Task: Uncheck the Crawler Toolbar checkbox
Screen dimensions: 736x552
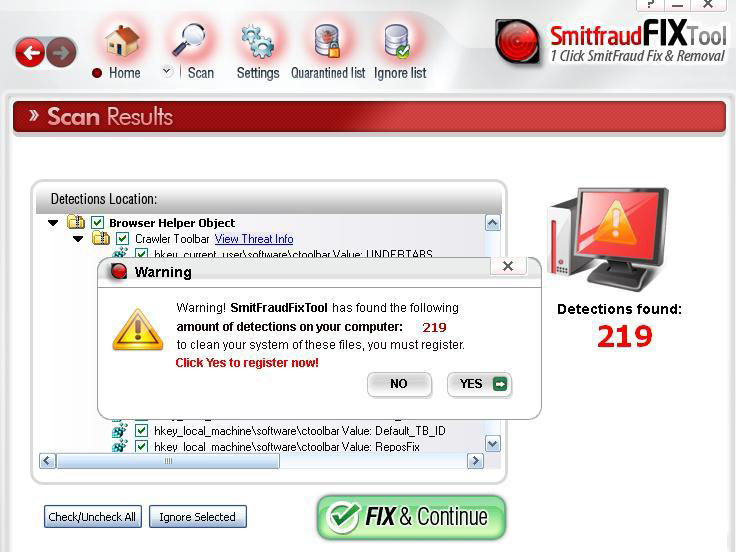Action: (x=123, y=238)
